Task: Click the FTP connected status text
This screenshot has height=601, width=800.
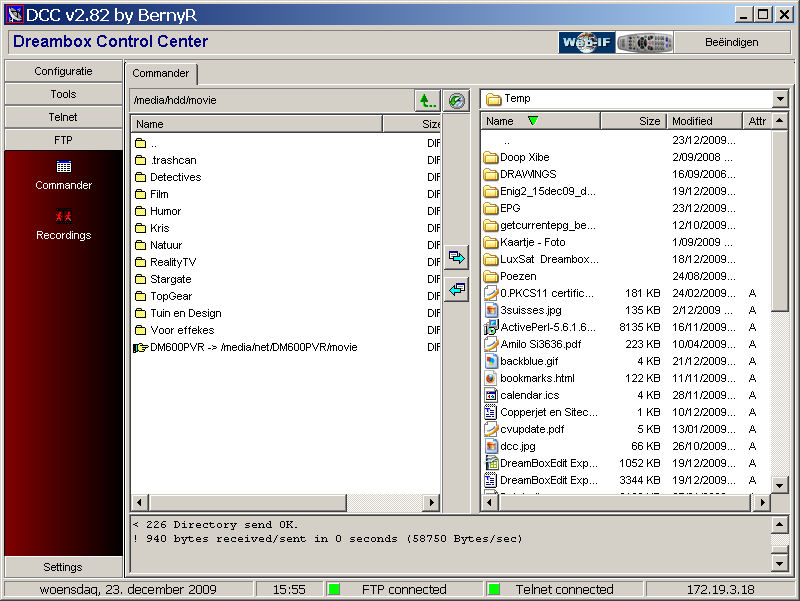Action: (x=404, y=590)
